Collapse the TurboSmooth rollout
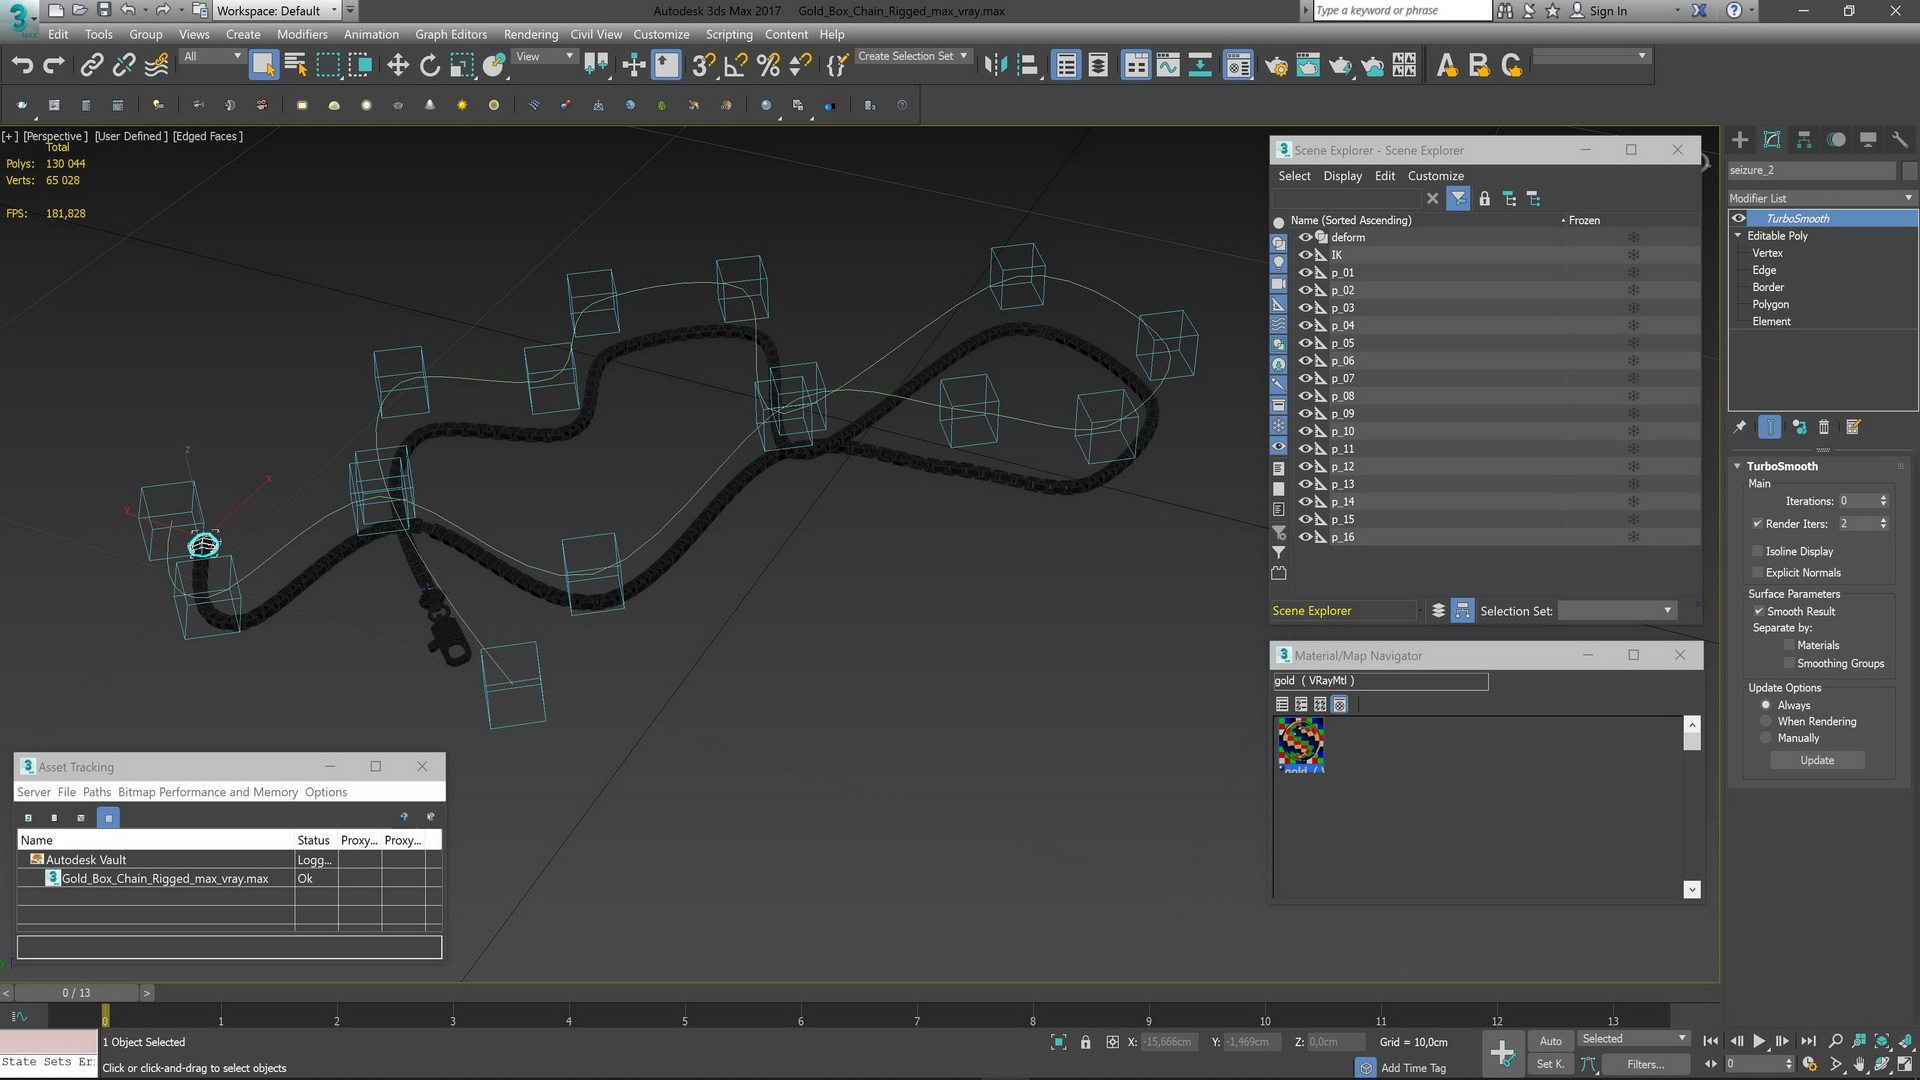This screenshot has height=1080, width=1920. click(1738, 466)
